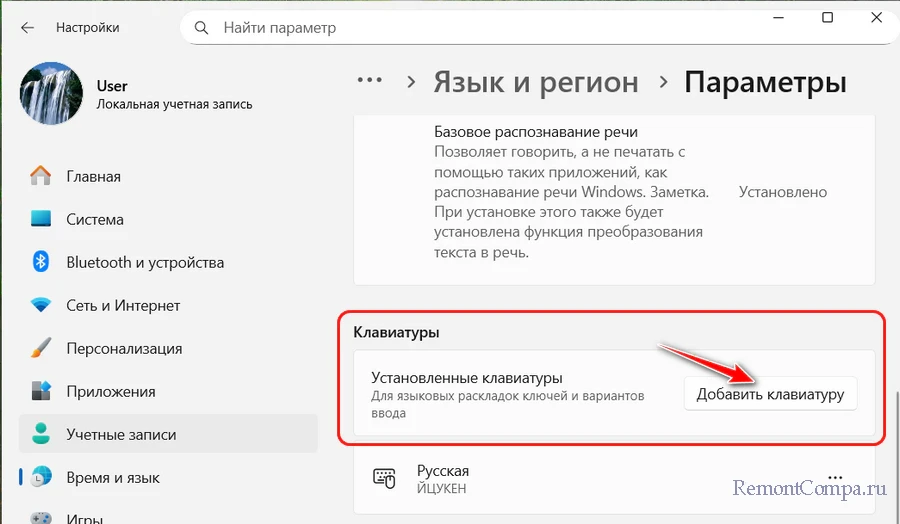Click the Приложения apps icon
This screenshot has height=524, width=900.
41,392
